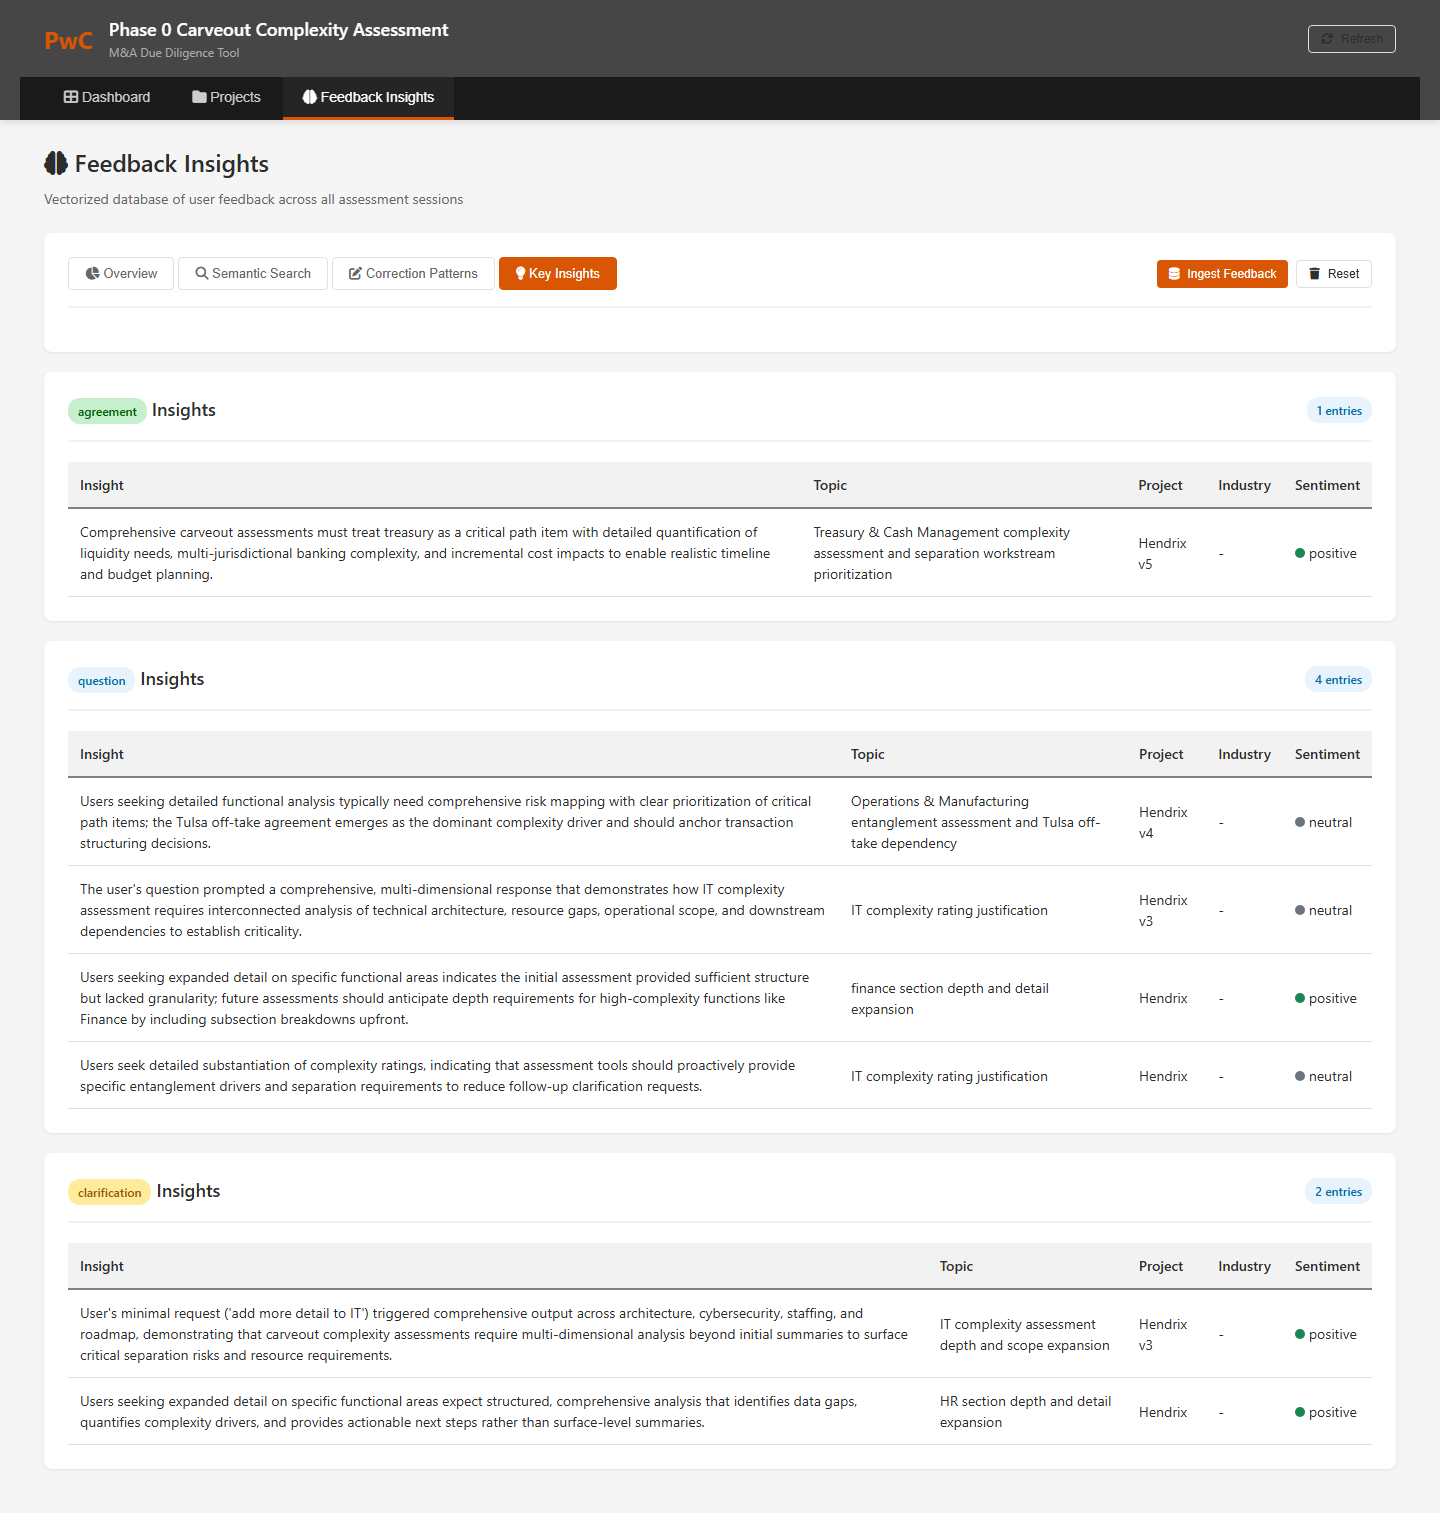Open the Hendrix v5 project link
Viewport: 1440px width, 1513px height.
(x=1162, y=553)
